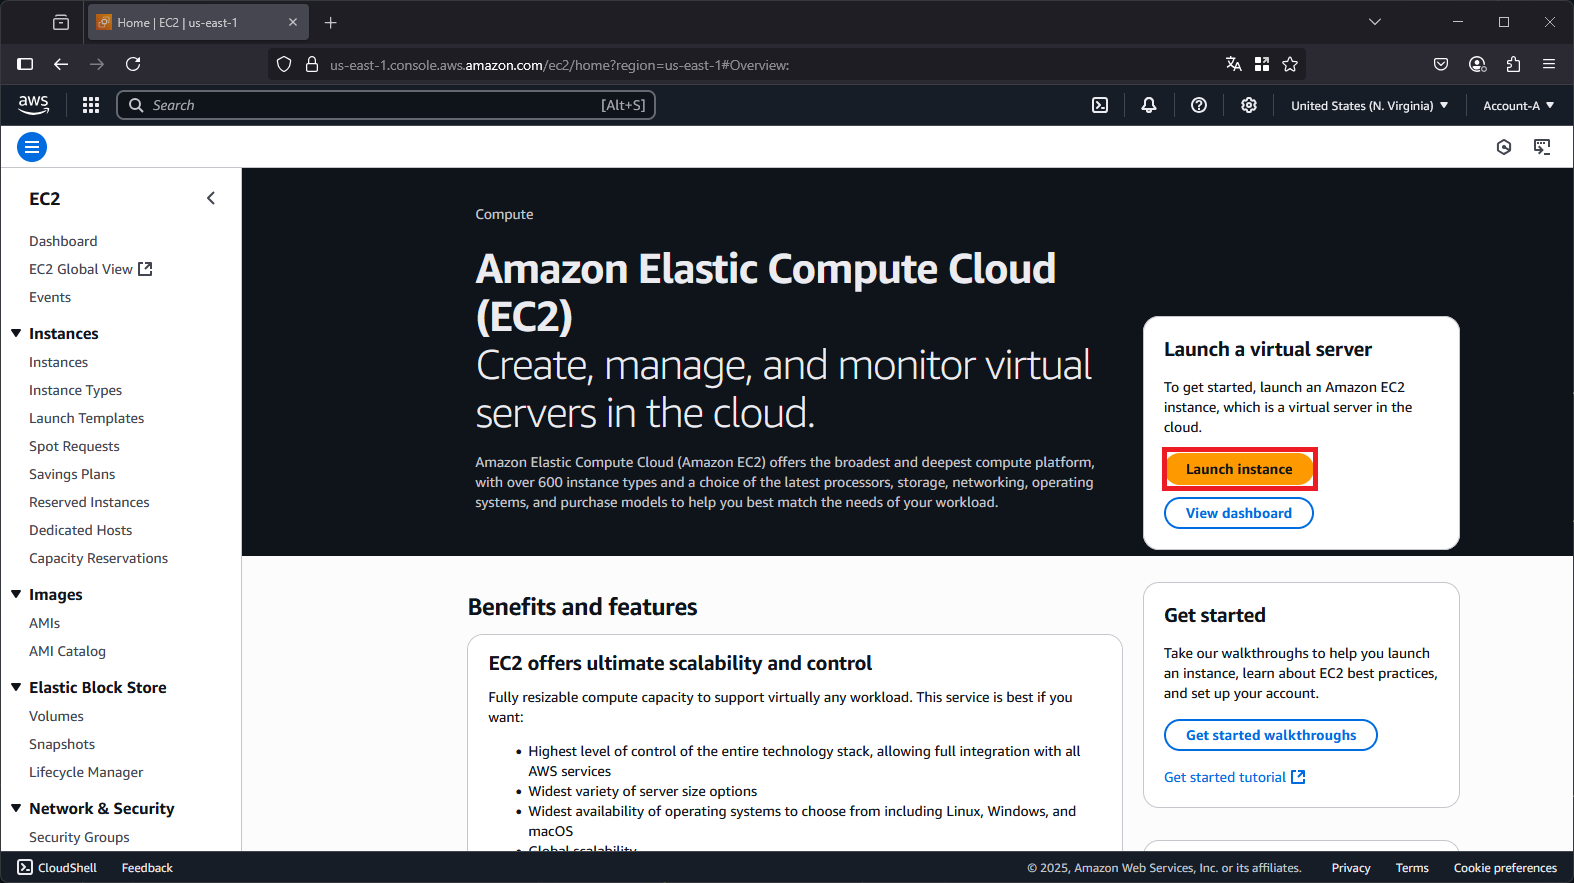Click the AWS logo home icon

pos(33,104)
